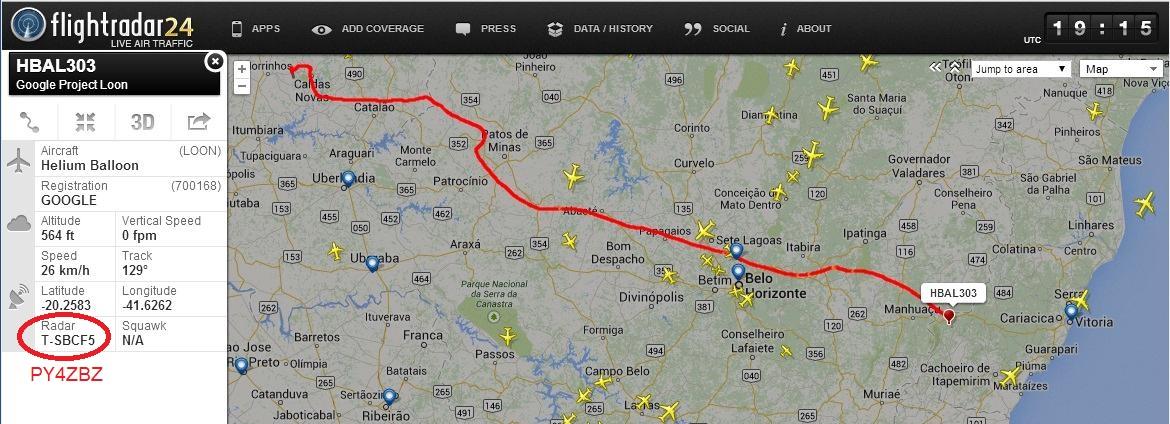Show the flight route path icon
The height and width of the screenshot is (424, 1170).
click(x=30, y=121)
